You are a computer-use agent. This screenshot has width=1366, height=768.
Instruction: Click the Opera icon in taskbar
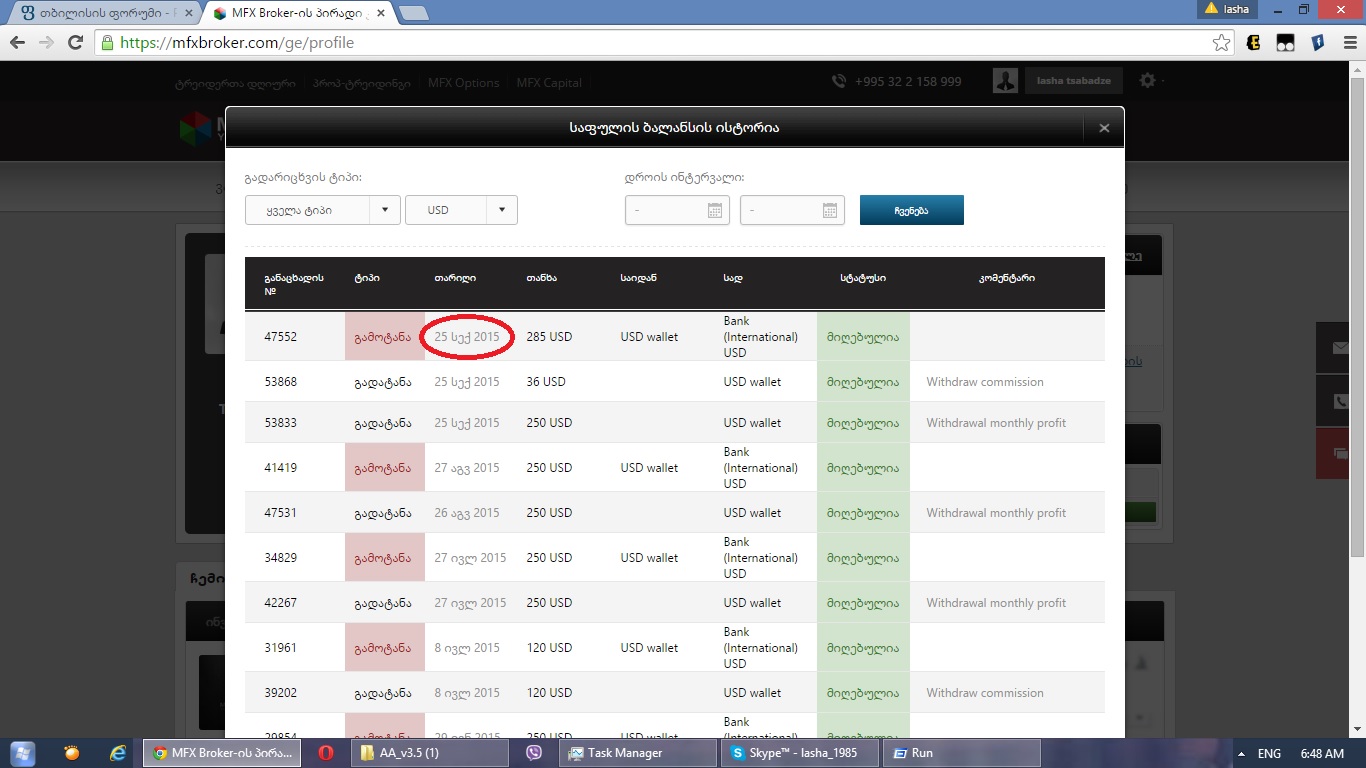click(x=325, y=753)
